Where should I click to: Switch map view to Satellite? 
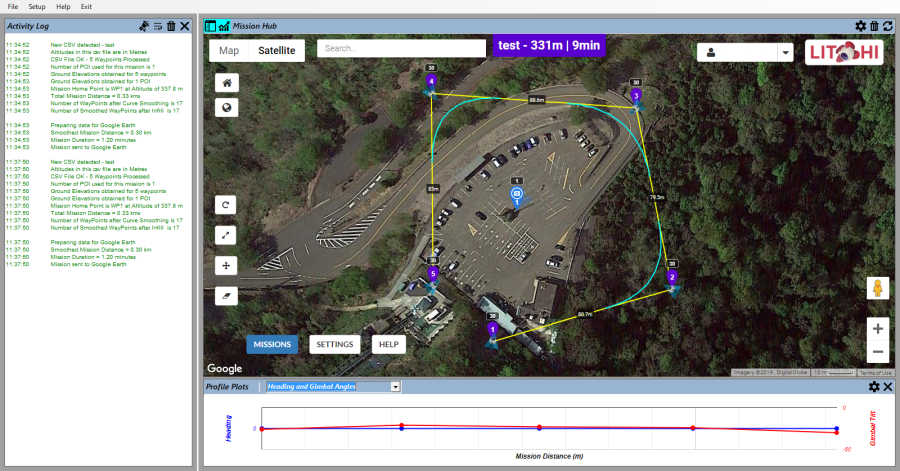click(277, 50)
